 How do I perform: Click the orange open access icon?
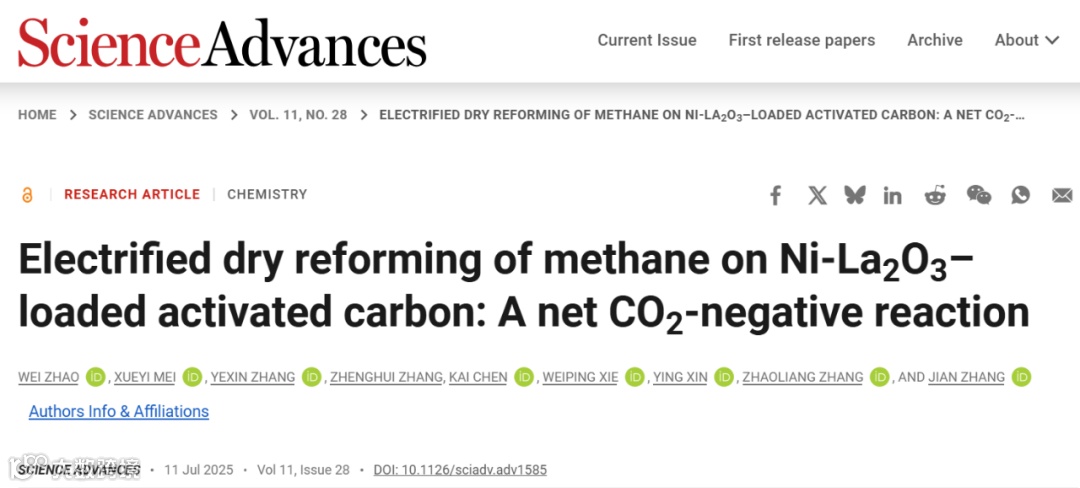click(x=27, y=195)
